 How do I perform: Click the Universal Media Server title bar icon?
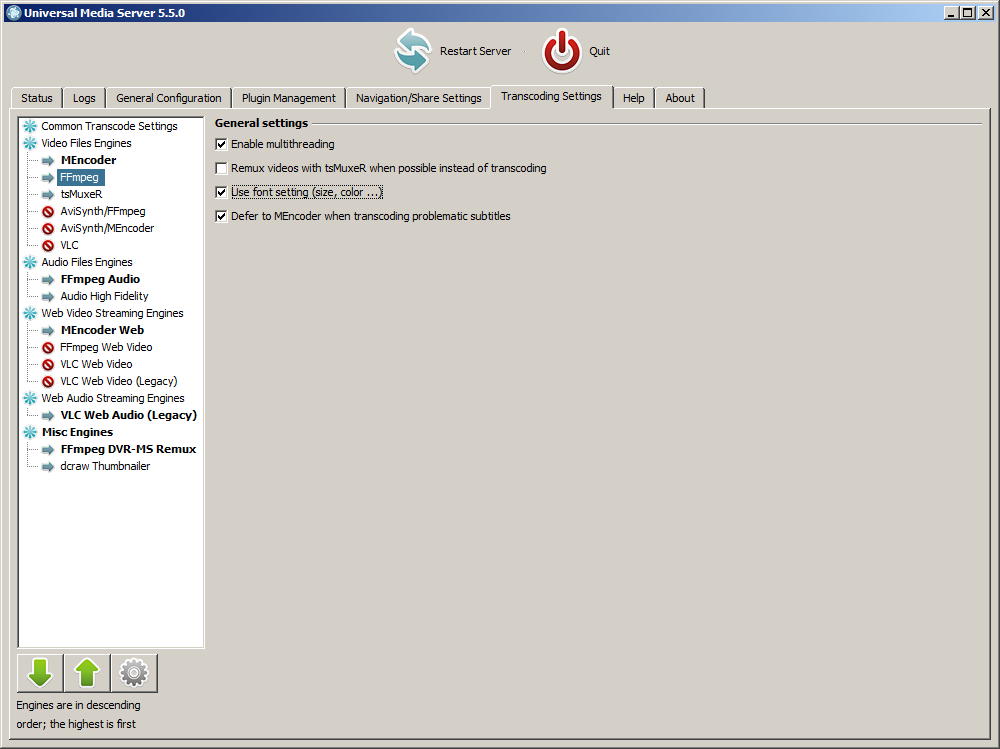(x=13, y=13)
